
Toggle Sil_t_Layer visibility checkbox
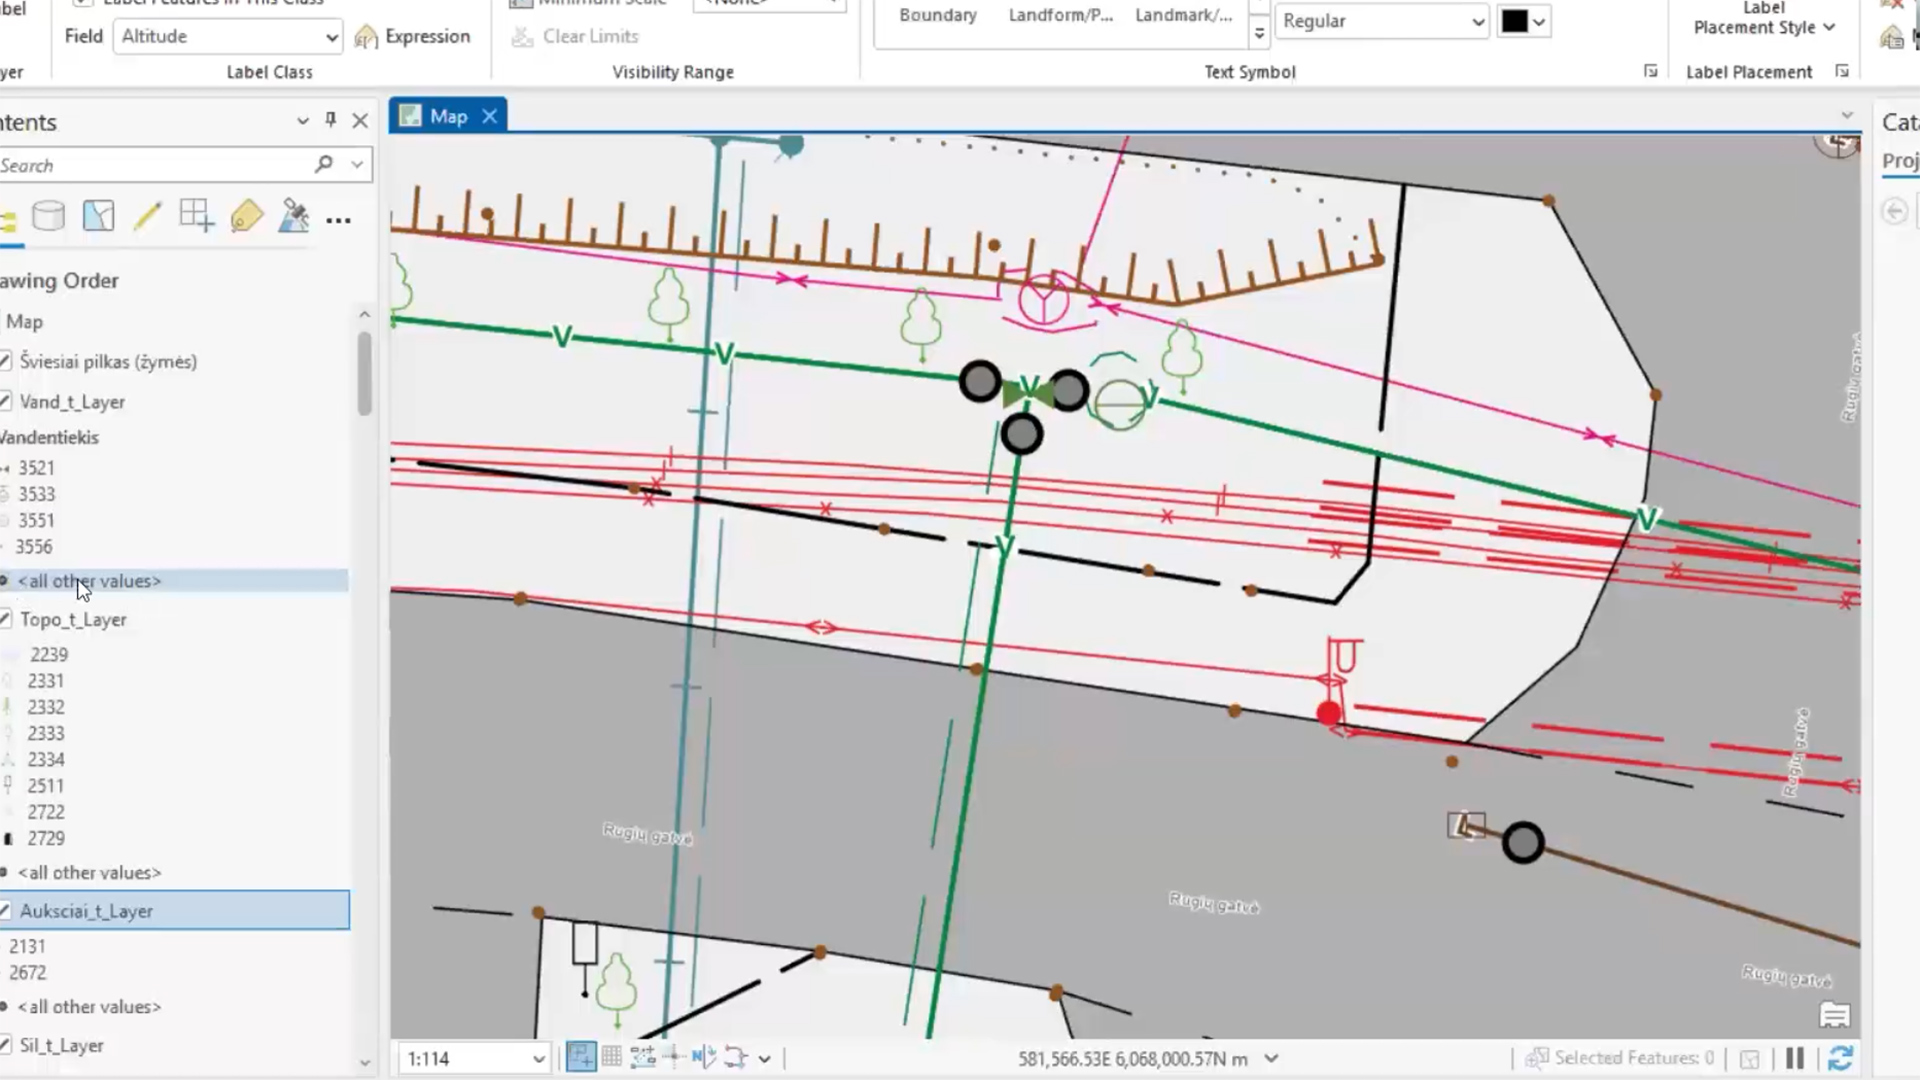(x=6, y=1045)
